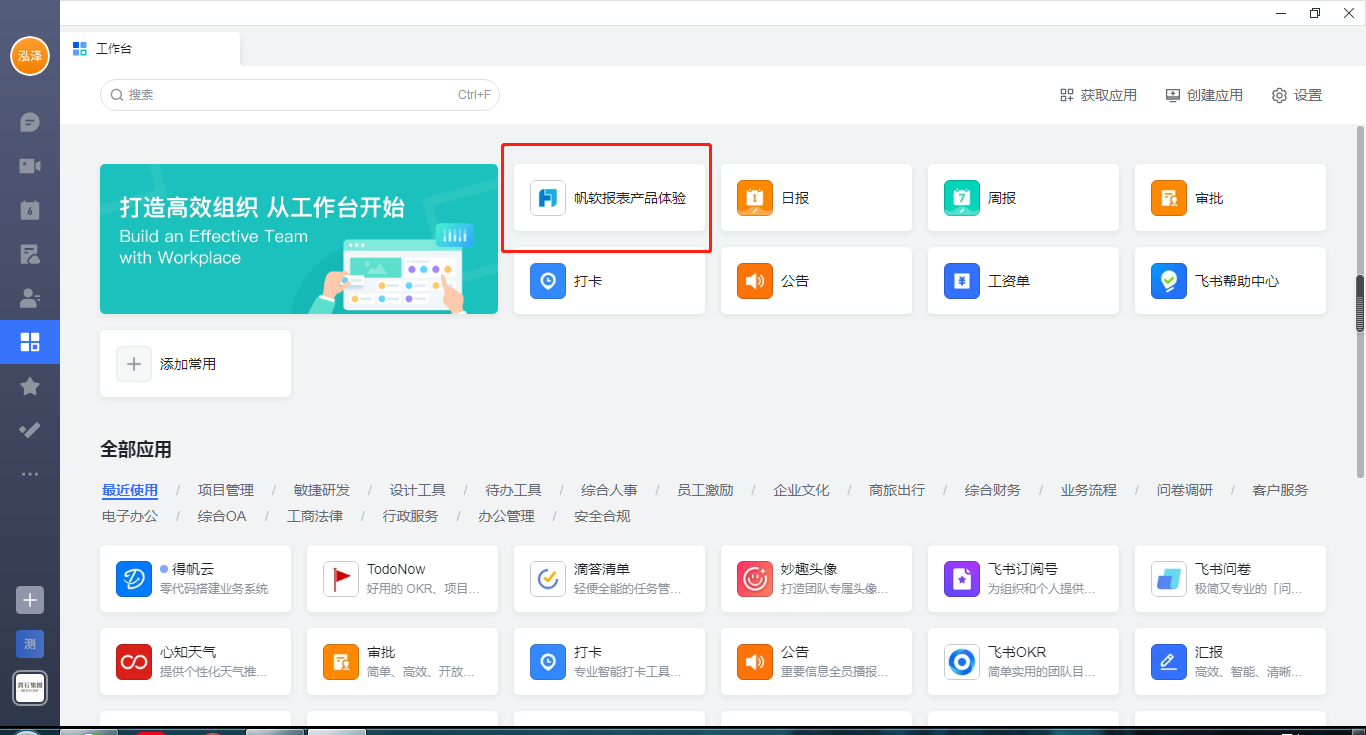The height and width of the screenshot is (735, 1366).
Task: Open 公告 in the all-apps list
Action: [x=816, y=661]
